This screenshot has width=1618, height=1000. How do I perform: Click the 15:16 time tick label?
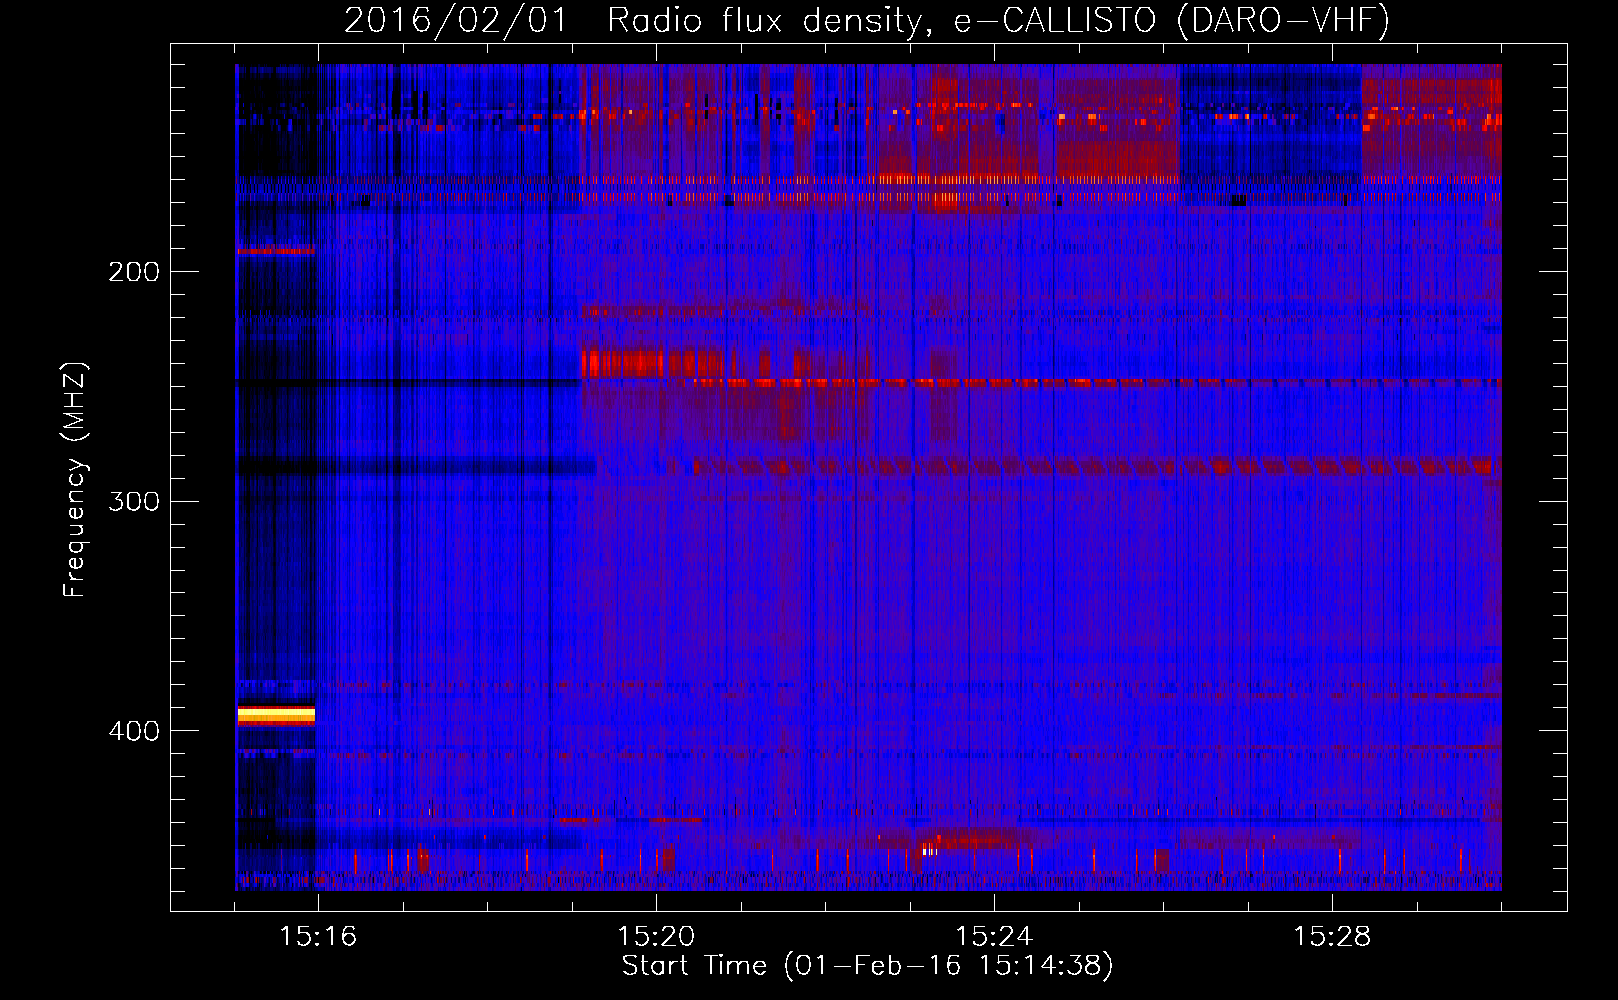tap(318, 936)
